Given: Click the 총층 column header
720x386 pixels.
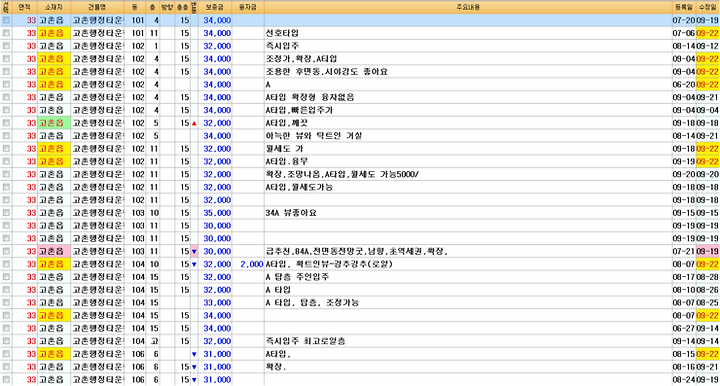Looking at the screenshot, I should [x=183, y=7].
